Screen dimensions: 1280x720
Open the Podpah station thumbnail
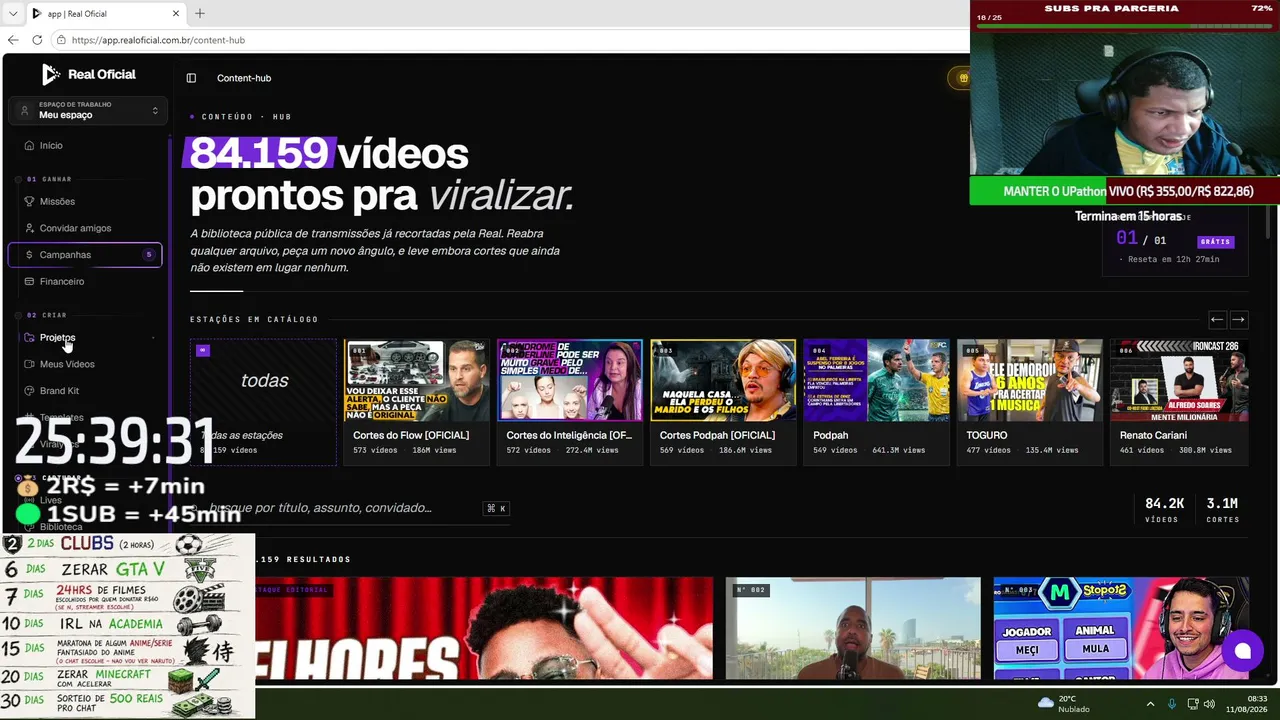click(x=877, y=380)
